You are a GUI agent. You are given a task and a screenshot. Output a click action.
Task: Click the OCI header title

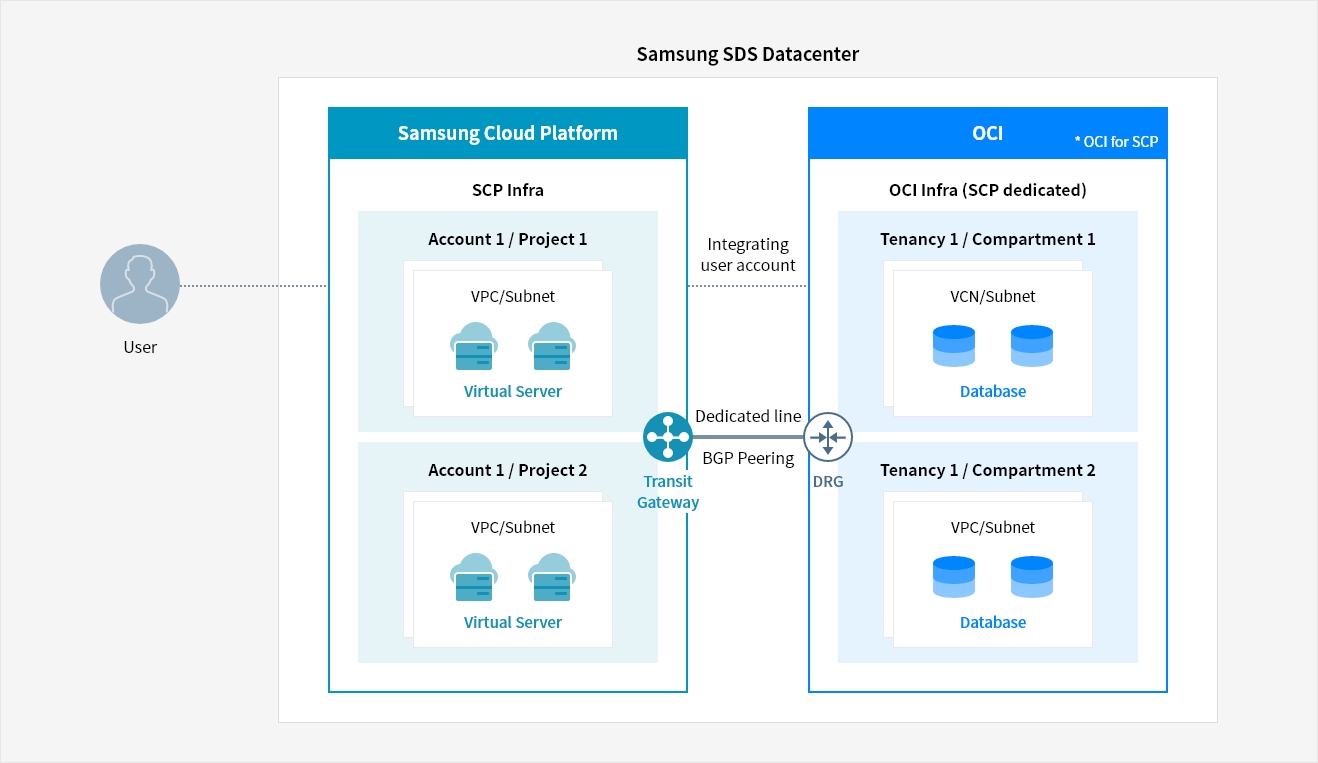tap(988, 133)
